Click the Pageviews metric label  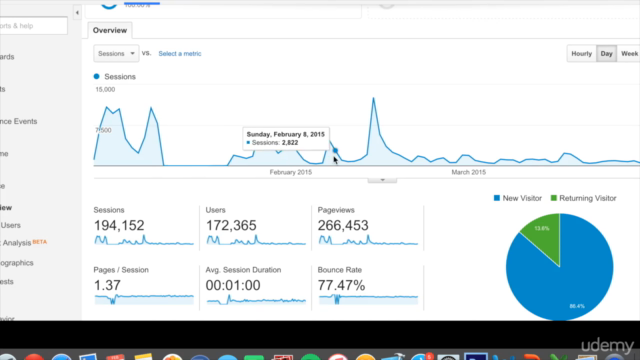[x=336, y=210]
